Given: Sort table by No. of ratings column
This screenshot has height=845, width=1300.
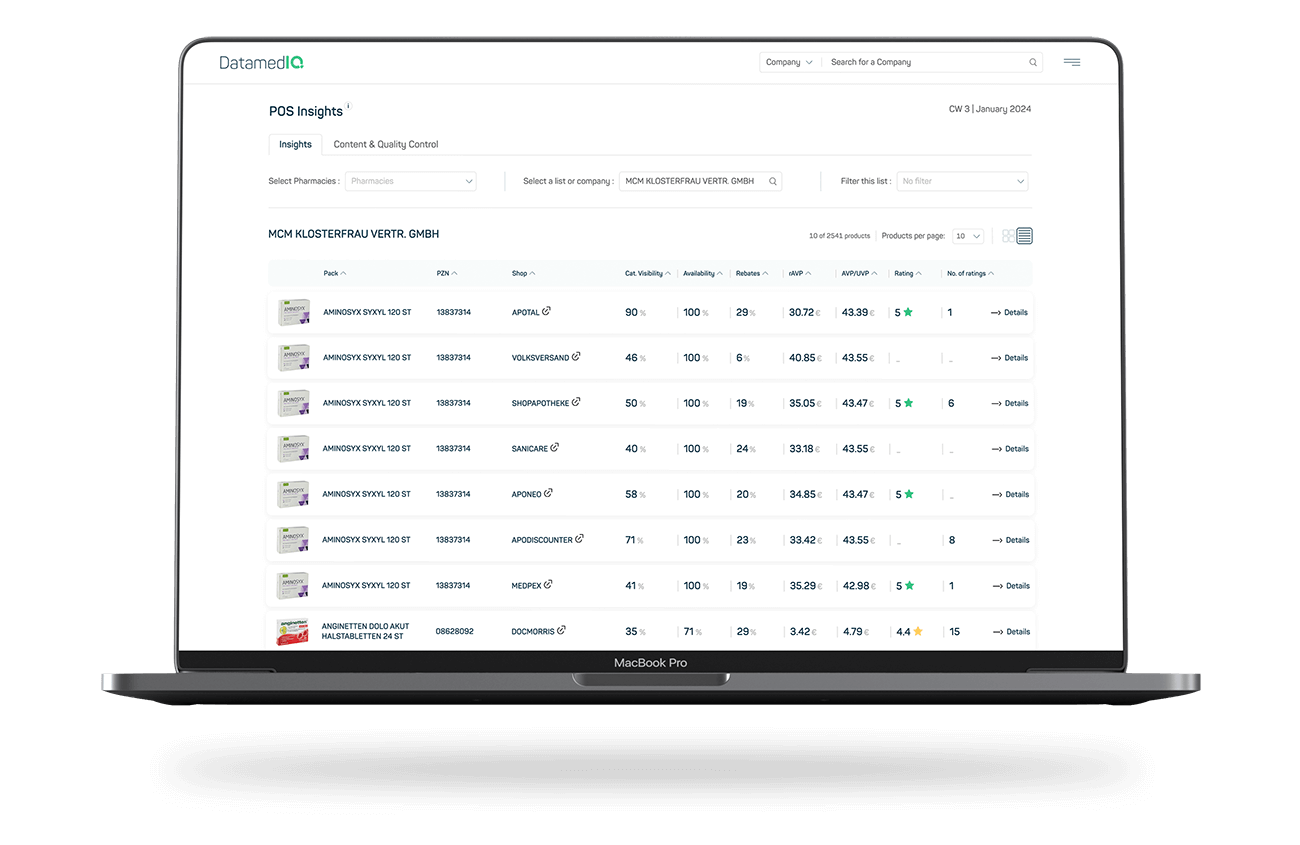Looking at the screenshot, I should (970, 273).
